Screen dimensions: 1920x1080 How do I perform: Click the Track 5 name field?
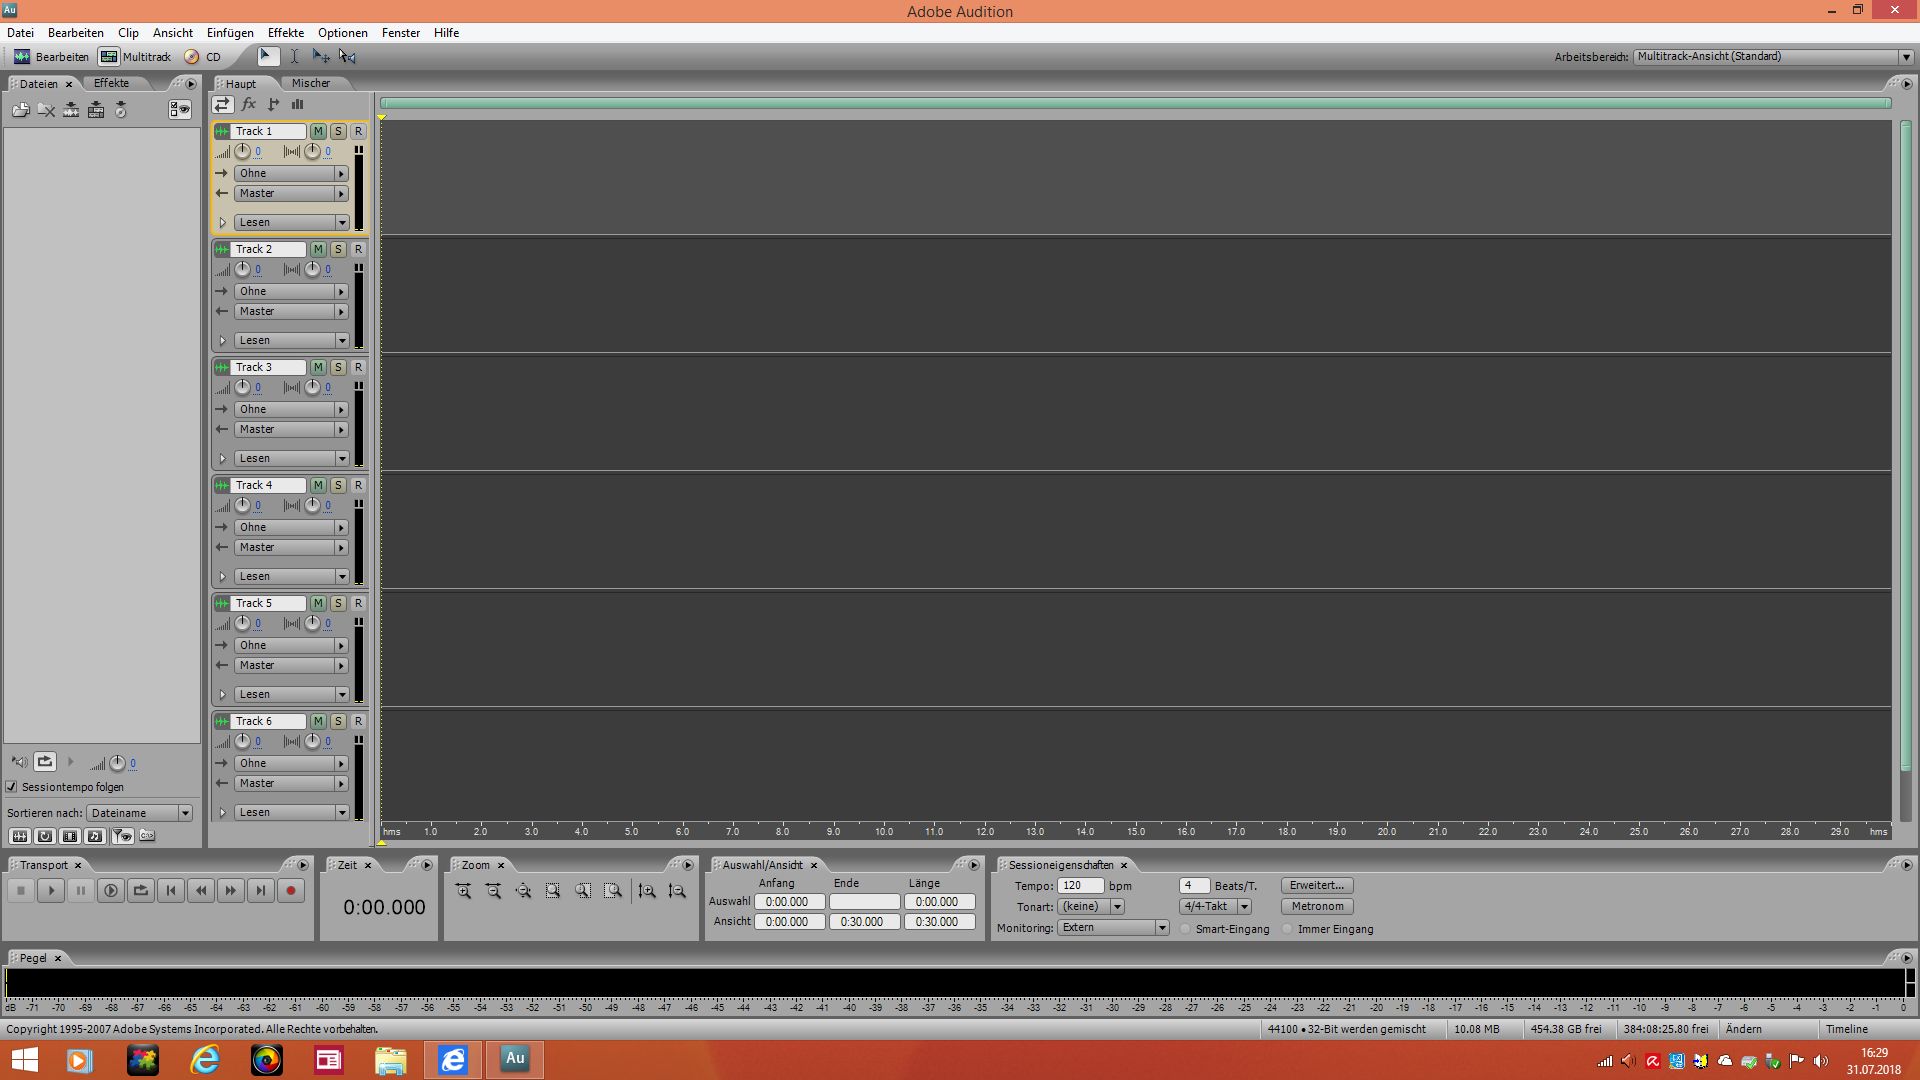[x=268, y=603]
